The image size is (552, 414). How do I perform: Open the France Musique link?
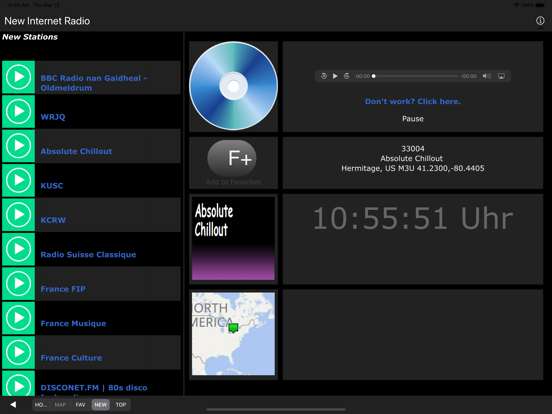click(73, 323)
